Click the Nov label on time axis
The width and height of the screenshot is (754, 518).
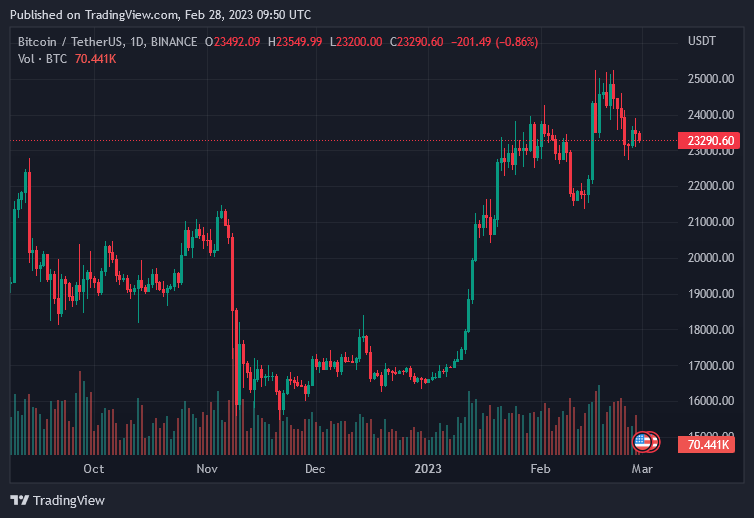point(207,468)
